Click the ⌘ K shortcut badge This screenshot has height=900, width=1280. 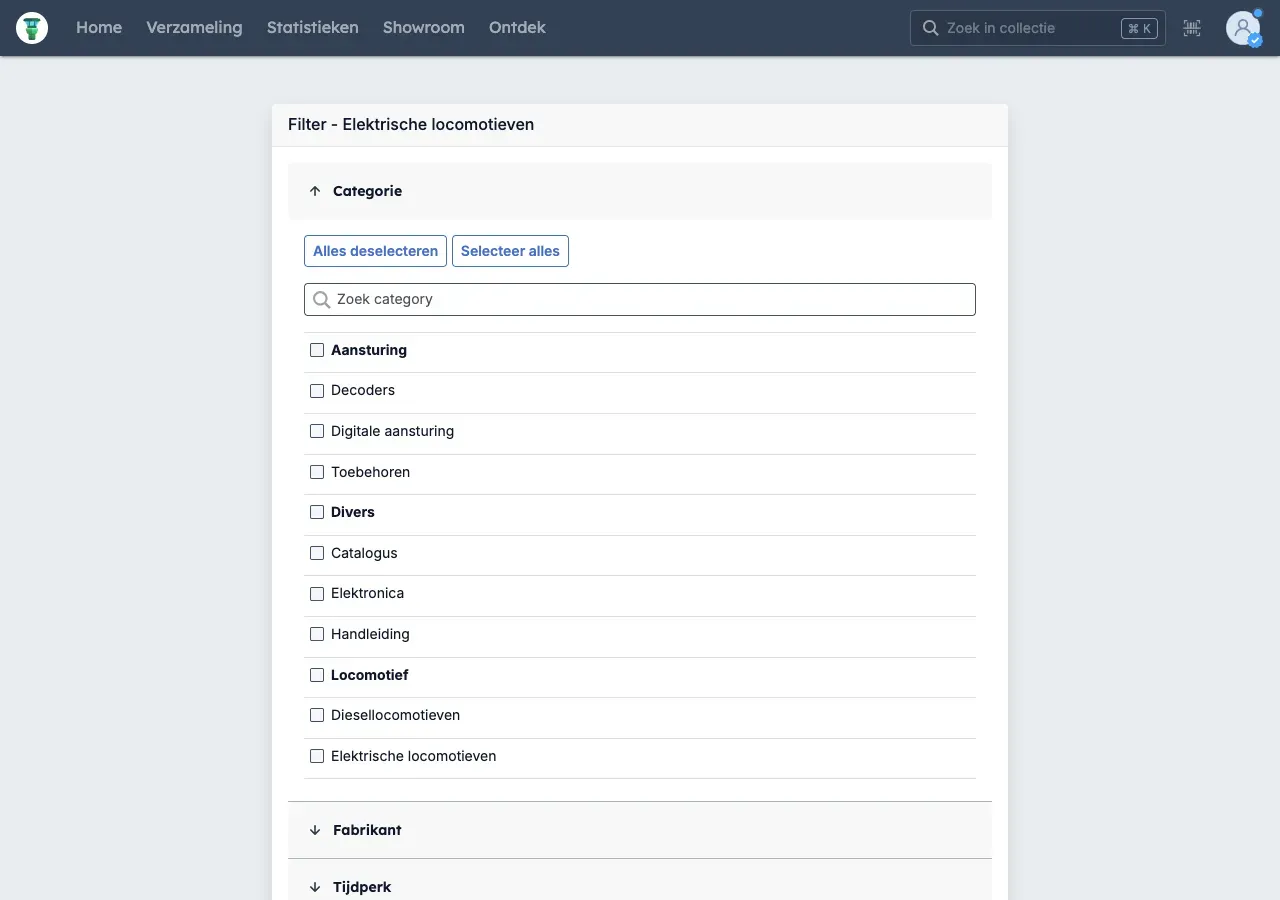(x=1139, y=28)
